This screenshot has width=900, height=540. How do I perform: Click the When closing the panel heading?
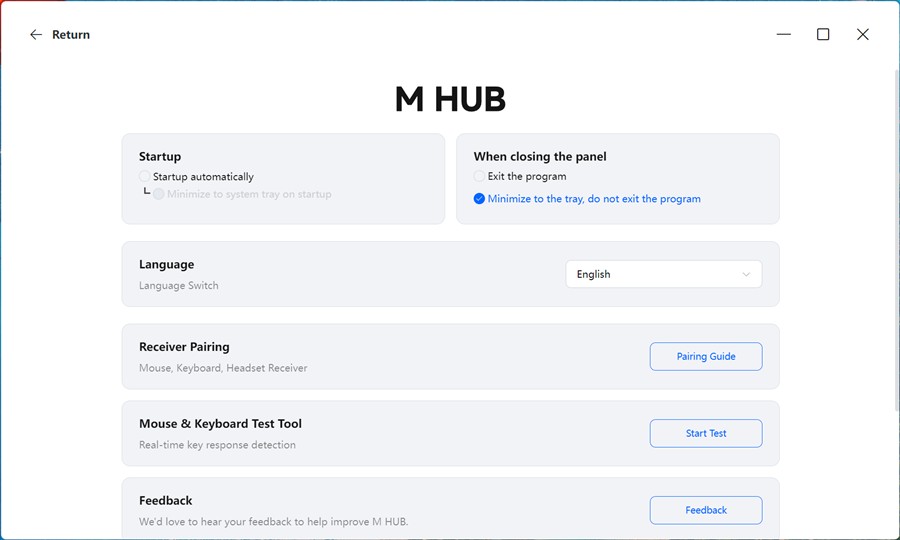[540, 157]
